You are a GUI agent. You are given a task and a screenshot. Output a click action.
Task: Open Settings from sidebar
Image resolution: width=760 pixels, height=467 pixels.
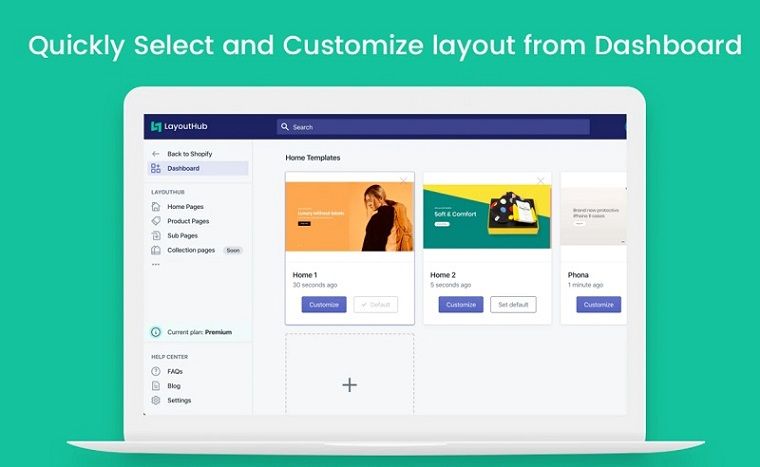179,401
